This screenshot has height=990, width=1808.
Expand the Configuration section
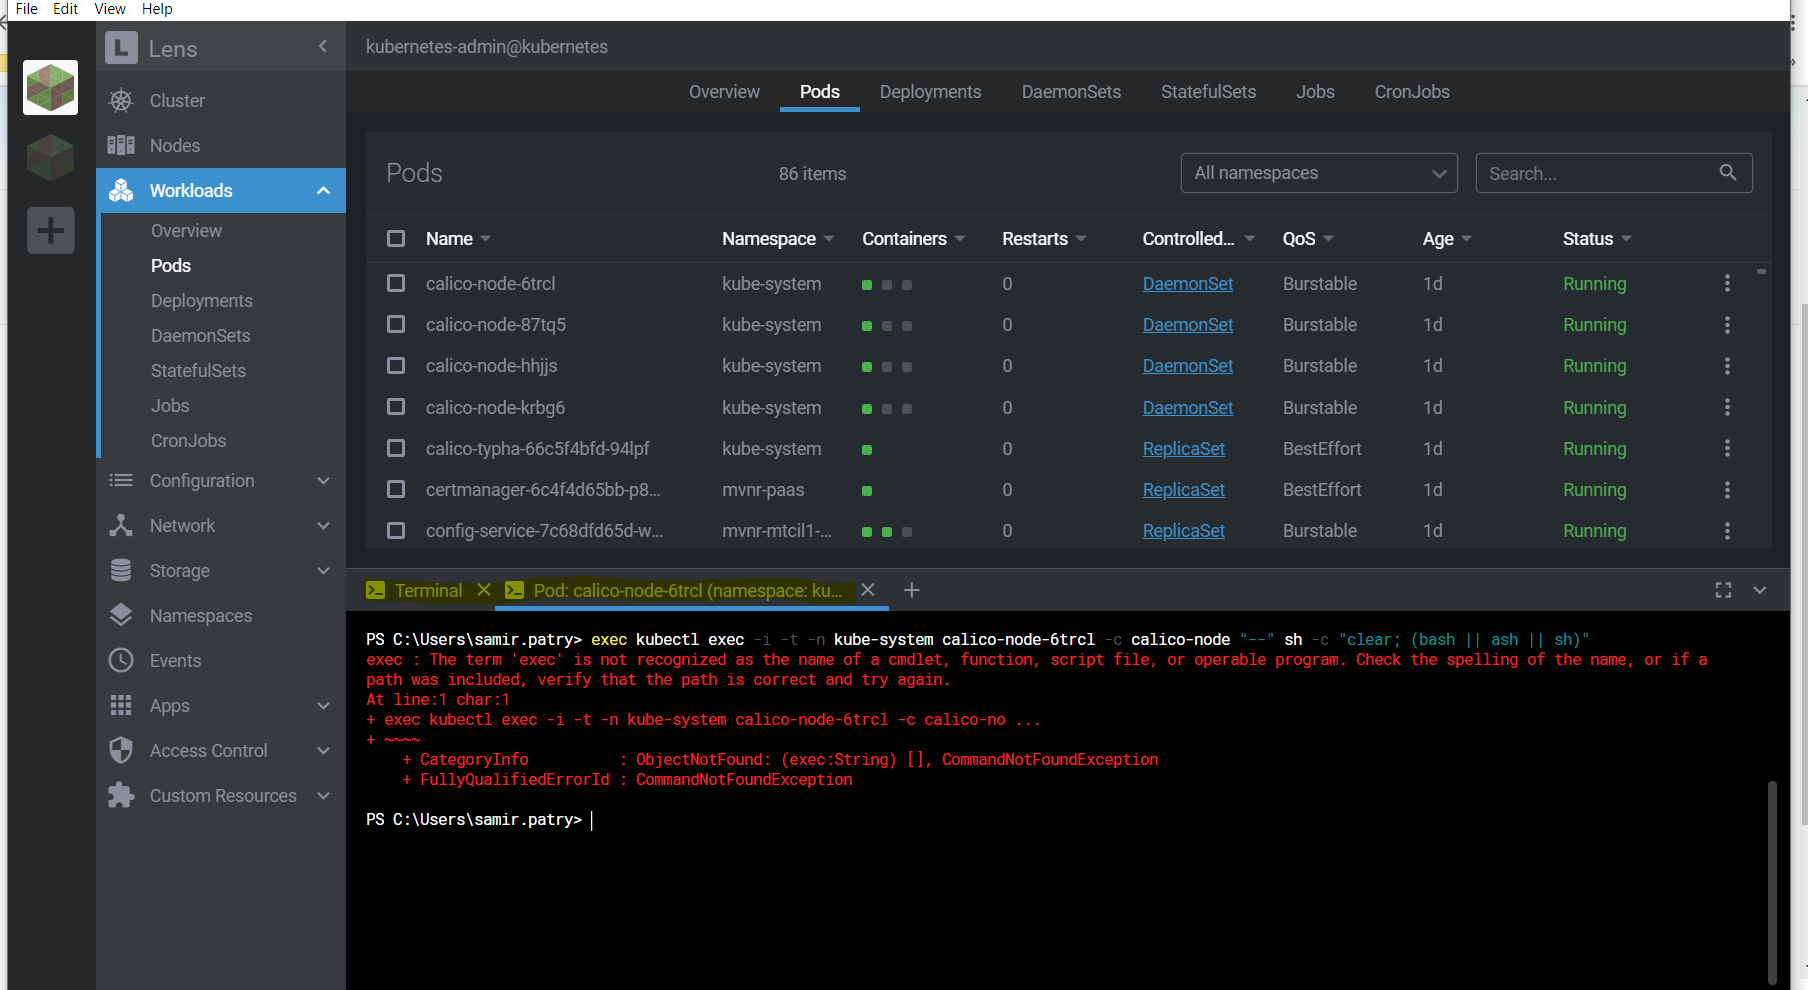(x=323, y=481)
